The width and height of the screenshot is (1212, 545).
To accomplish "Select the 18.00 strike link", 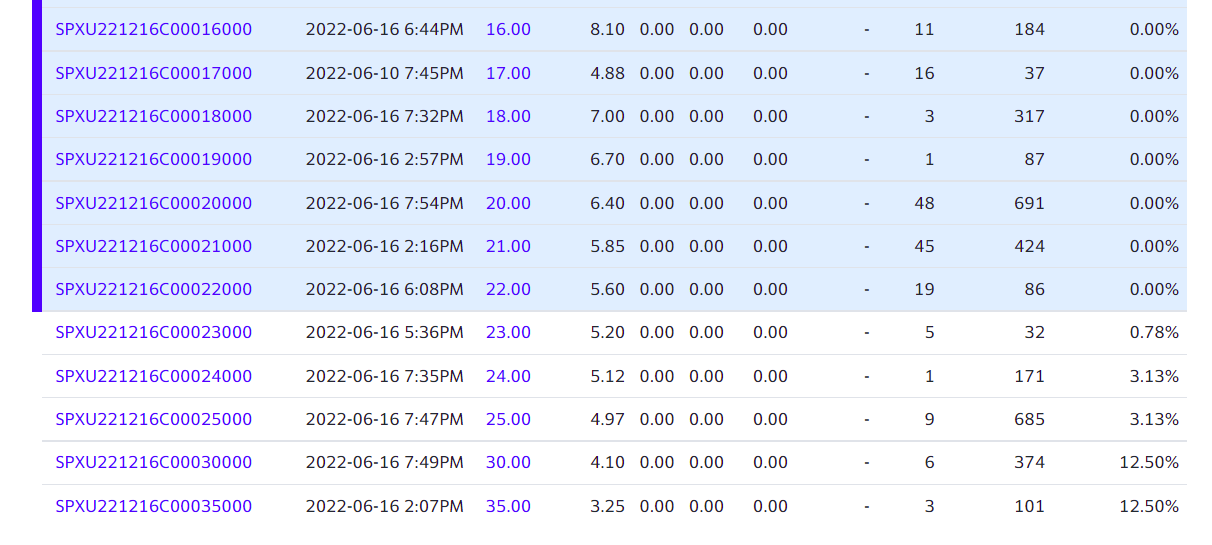I will pyautogui.click(x=508, y=116).
